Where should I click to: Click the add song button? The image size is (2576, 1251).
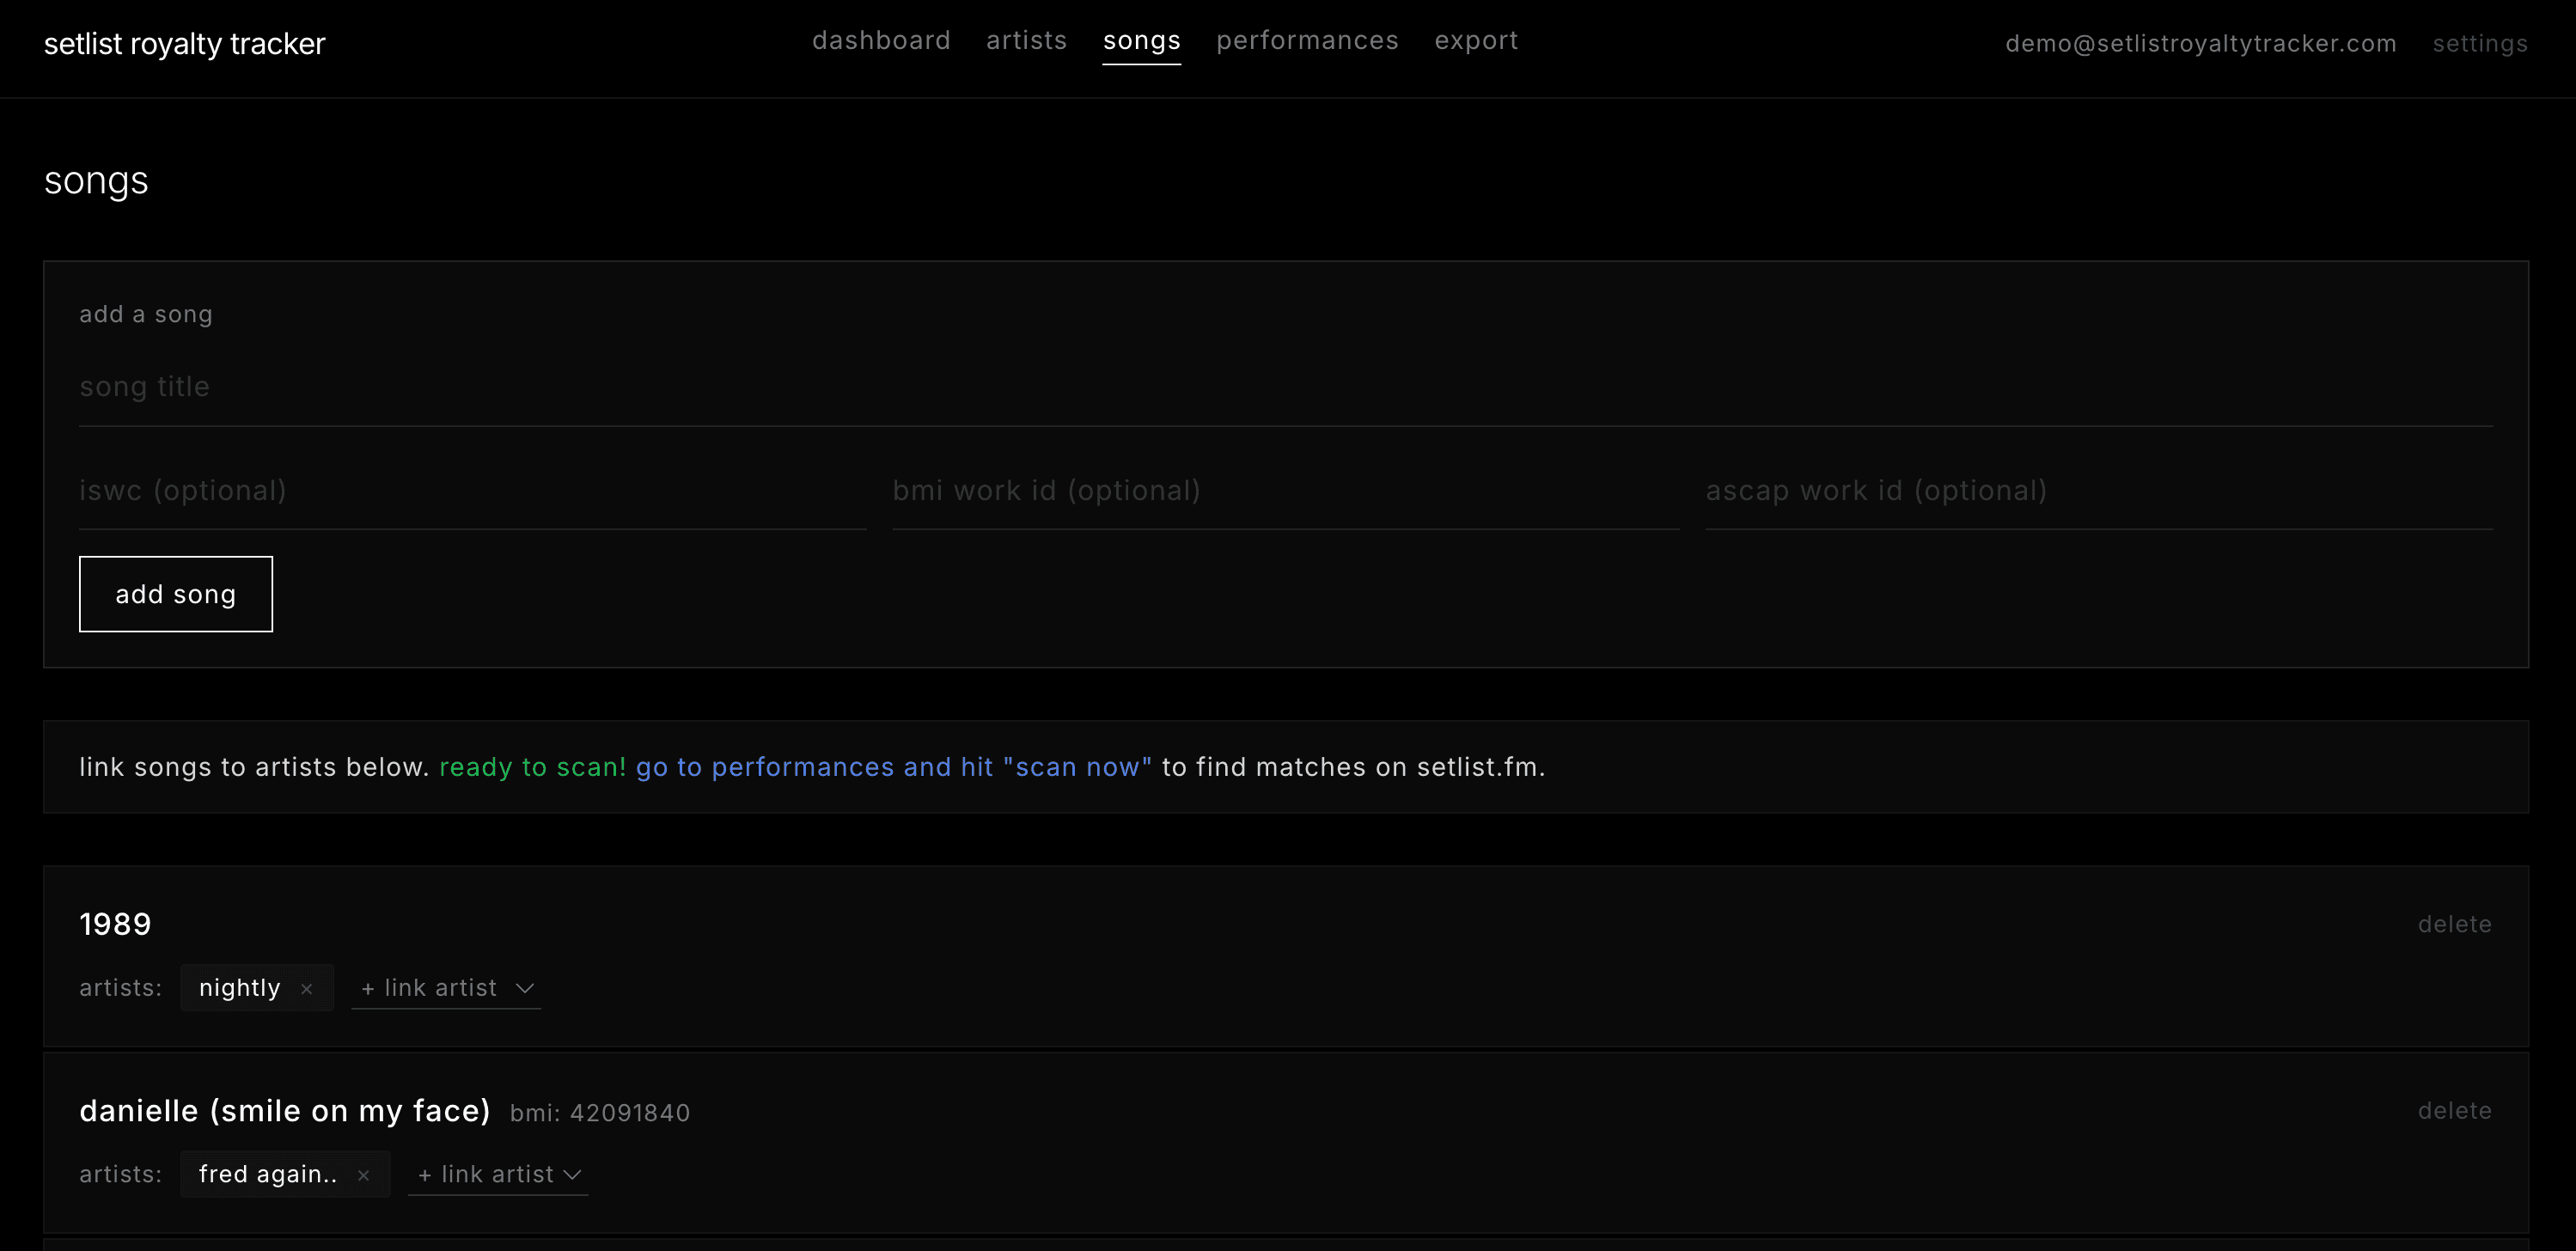click(175, 593)
